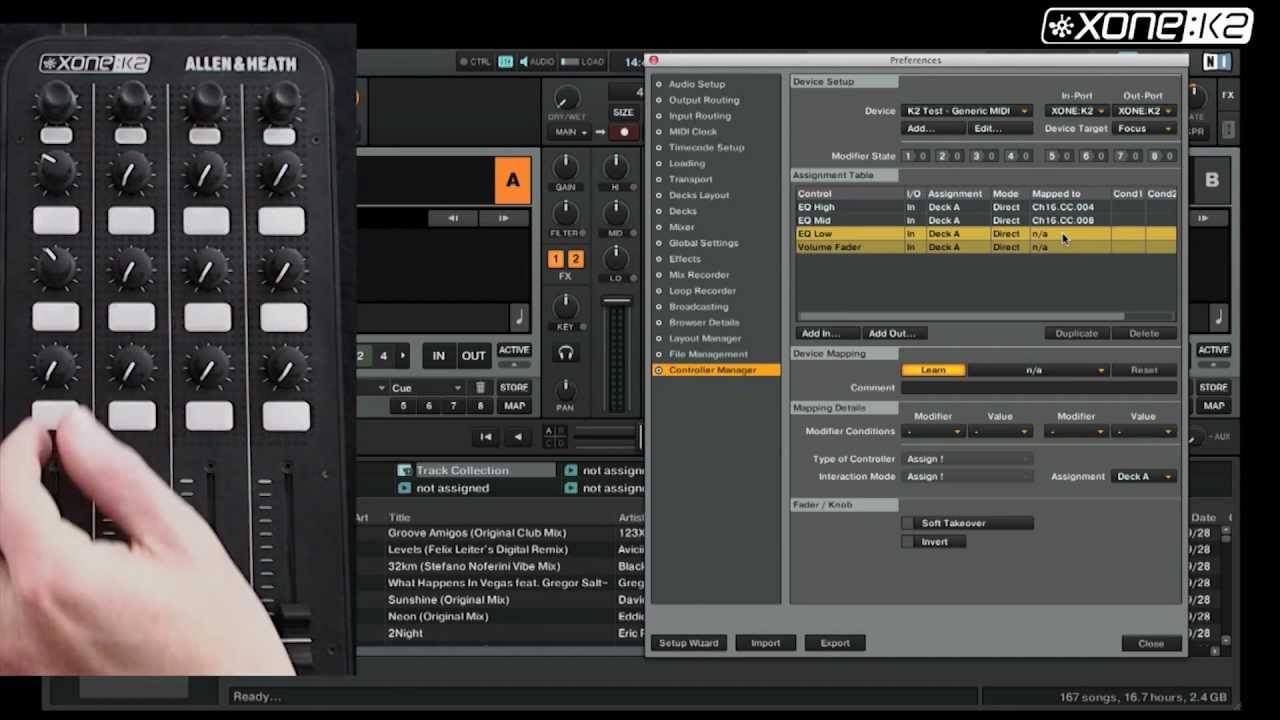The width and height of the screenshot is (1280, 720).
Task: Open the In-Port XONE:K2 dropdown
Action: [1076, 111]
